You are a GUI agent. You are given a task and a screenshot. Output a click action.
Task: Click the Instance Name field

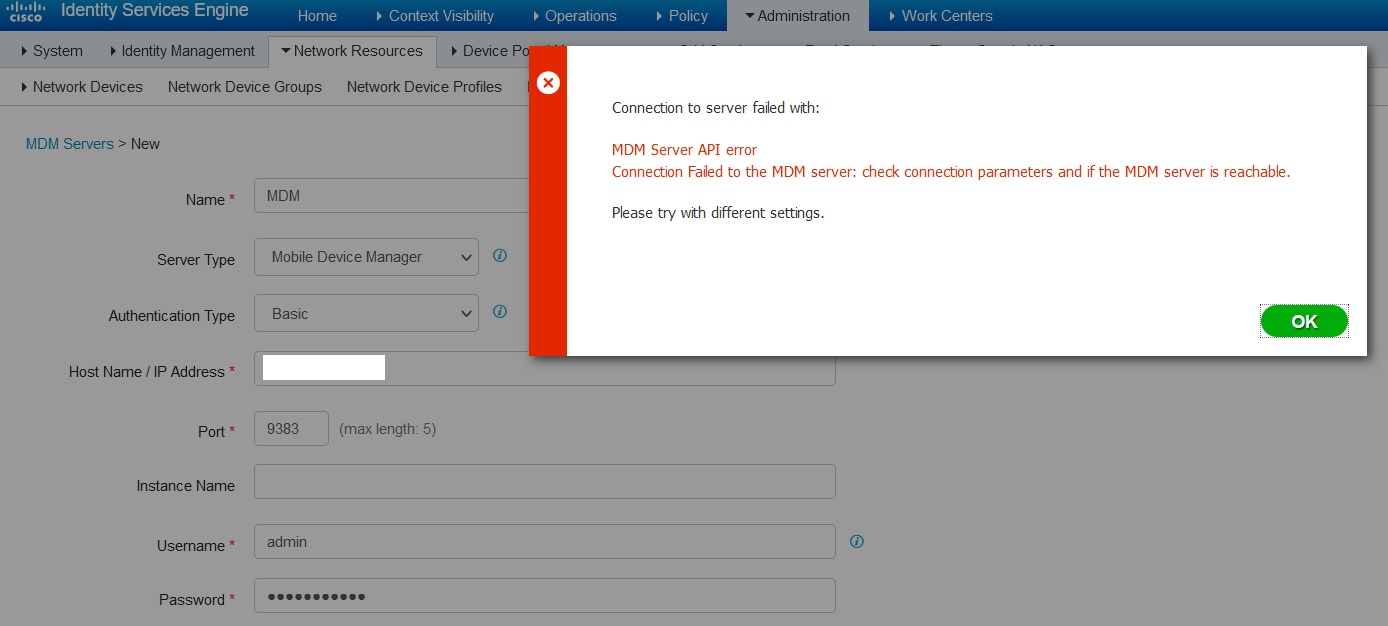(x=545, y=482)
